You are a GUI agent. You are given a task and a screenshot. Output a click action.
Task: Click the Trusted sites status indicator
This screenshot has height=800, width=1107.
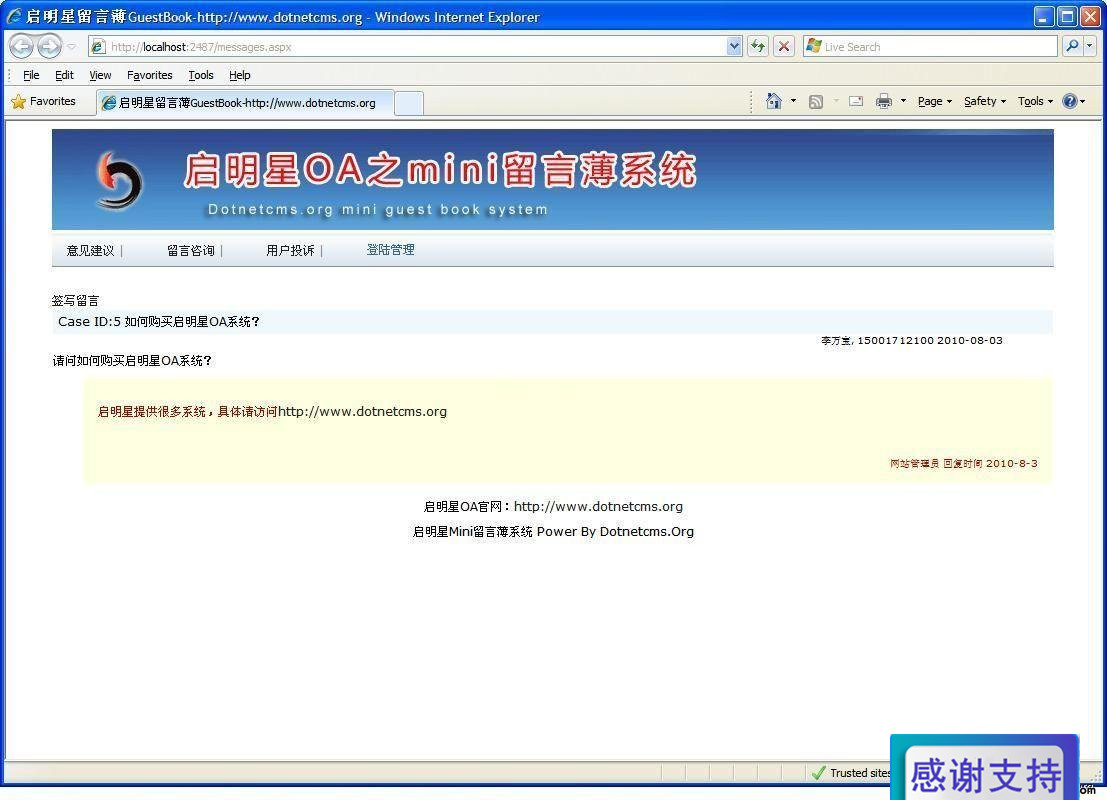(852, 773)
